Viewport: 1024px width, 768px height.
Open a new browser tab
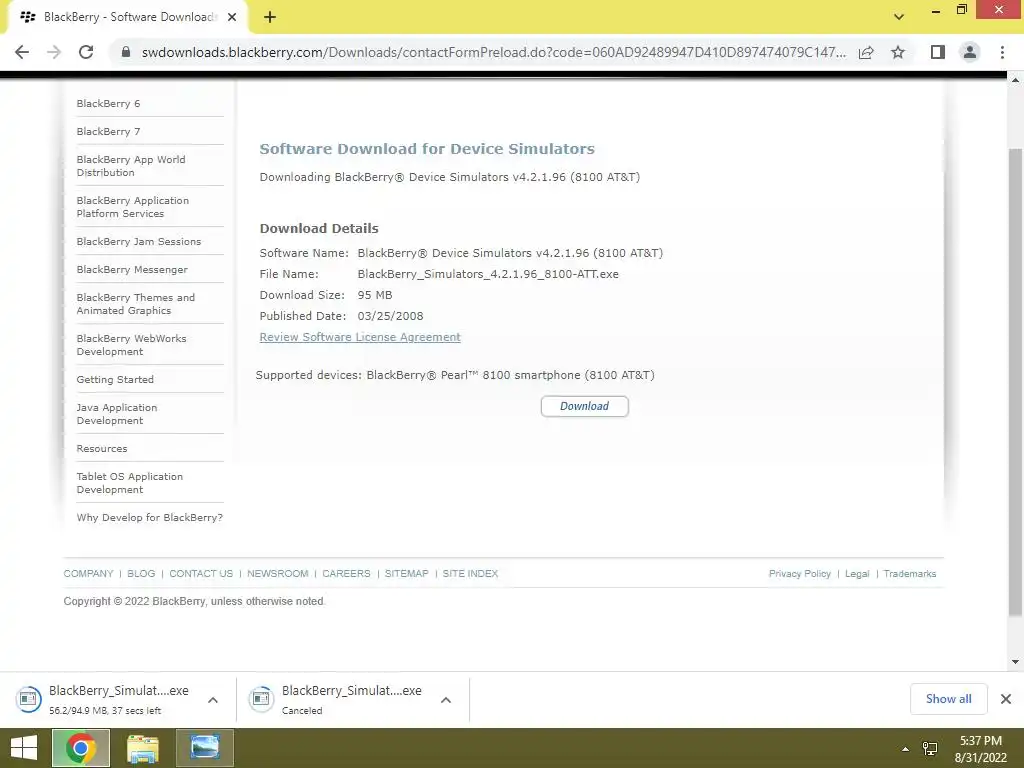pyautogui.click(x=270, y=17)
